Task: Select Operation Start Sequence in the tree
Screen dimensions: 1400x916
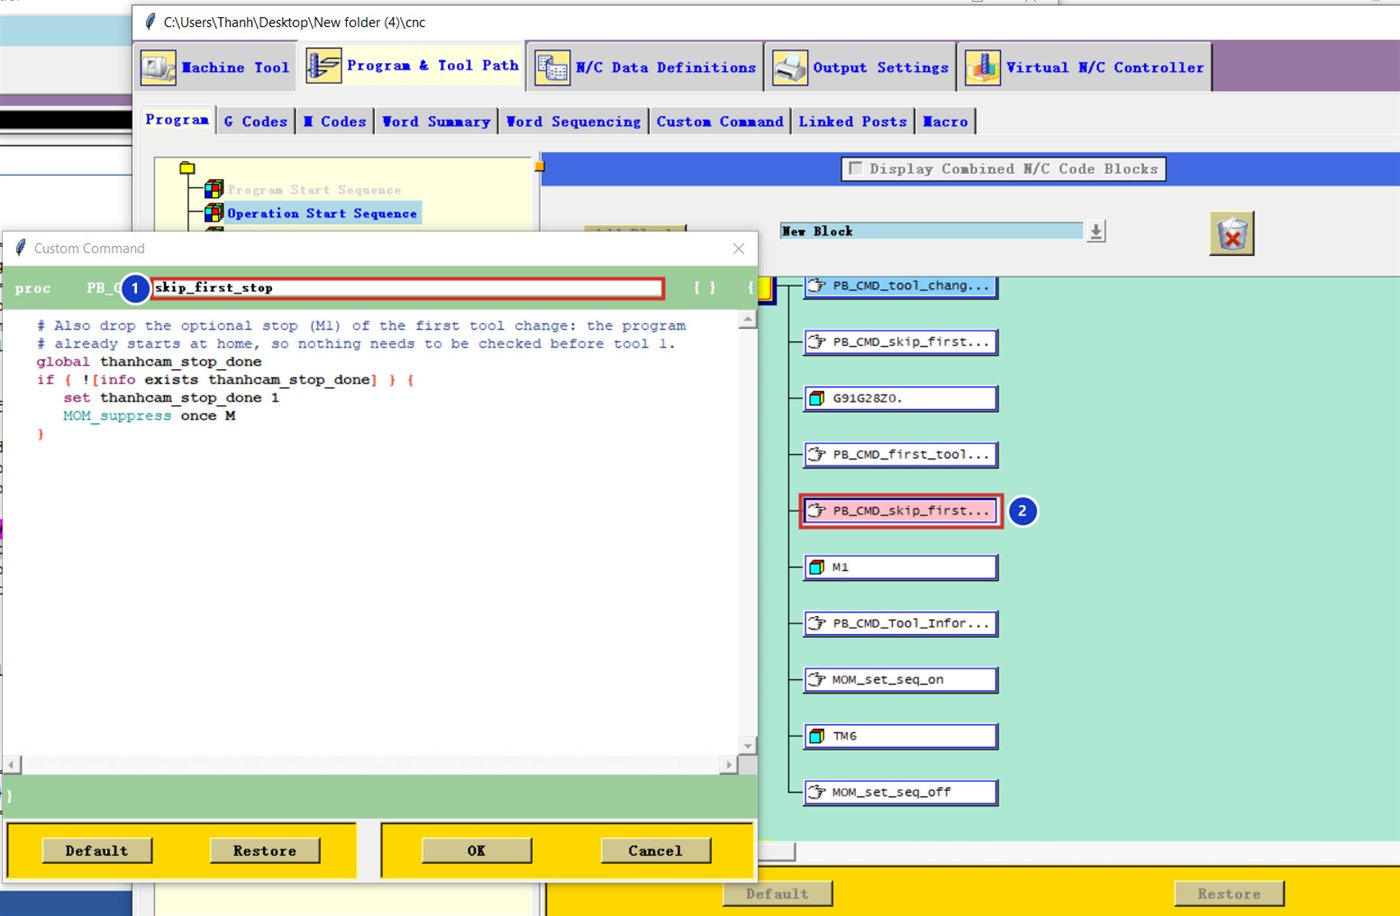Action: coord(322,213)
